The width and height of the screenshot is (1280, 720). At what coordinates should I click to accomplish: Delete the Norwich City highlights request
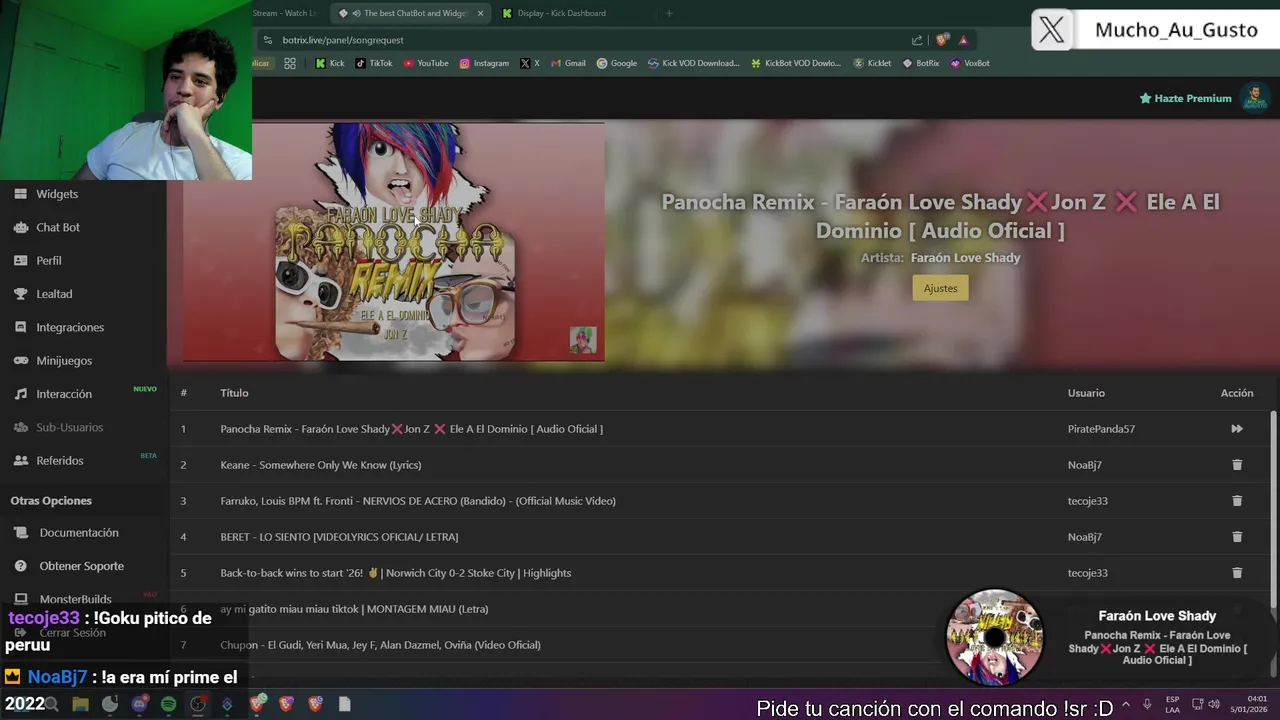point(1237,573)
